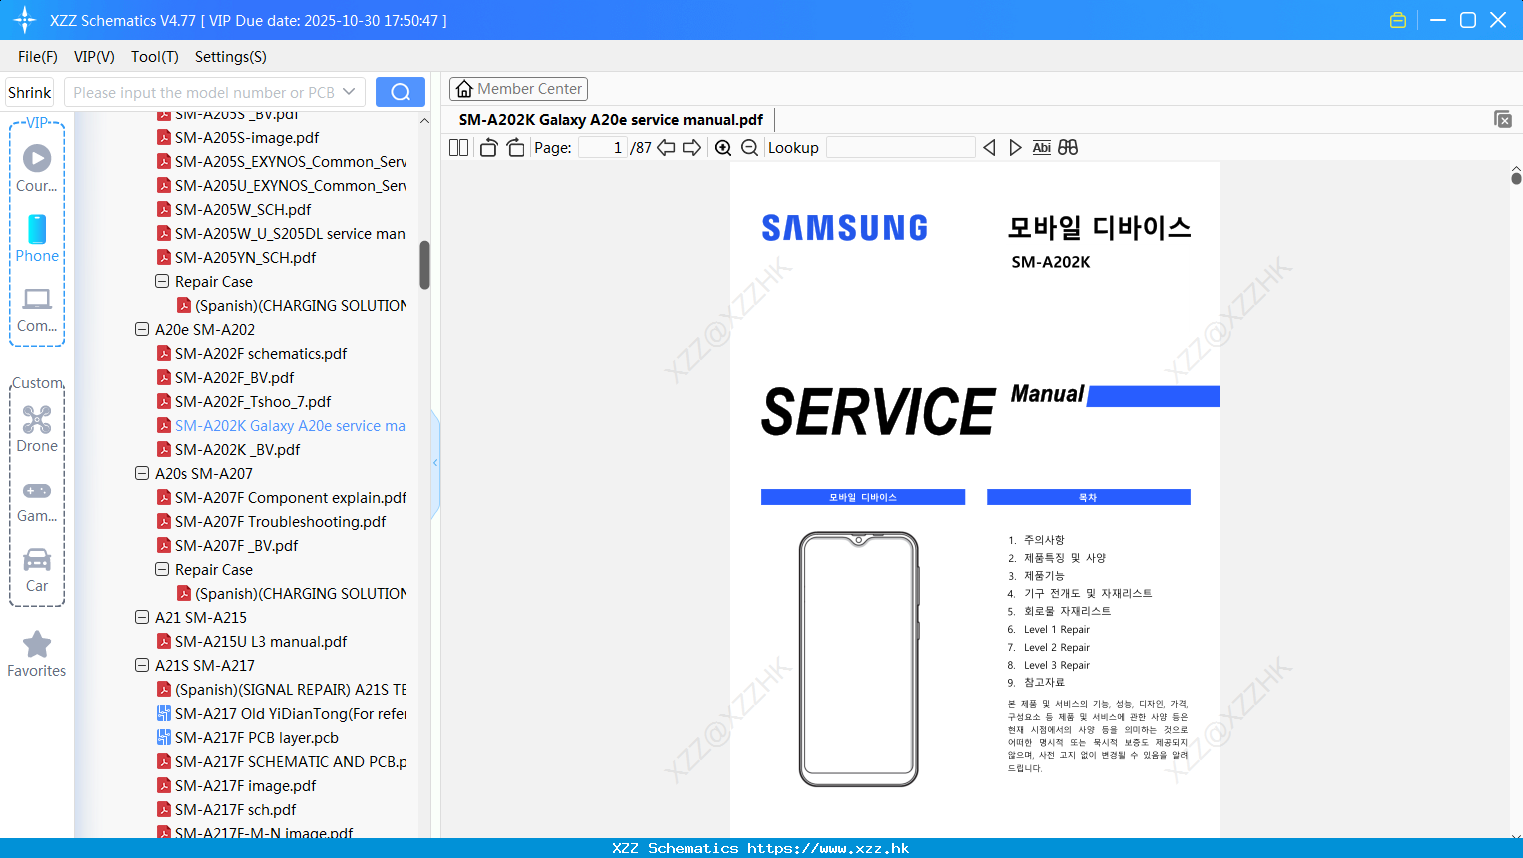The image size is (1523, 858).
Task: Click the binoculars search icon
Action: click(x=1068, y=148)
